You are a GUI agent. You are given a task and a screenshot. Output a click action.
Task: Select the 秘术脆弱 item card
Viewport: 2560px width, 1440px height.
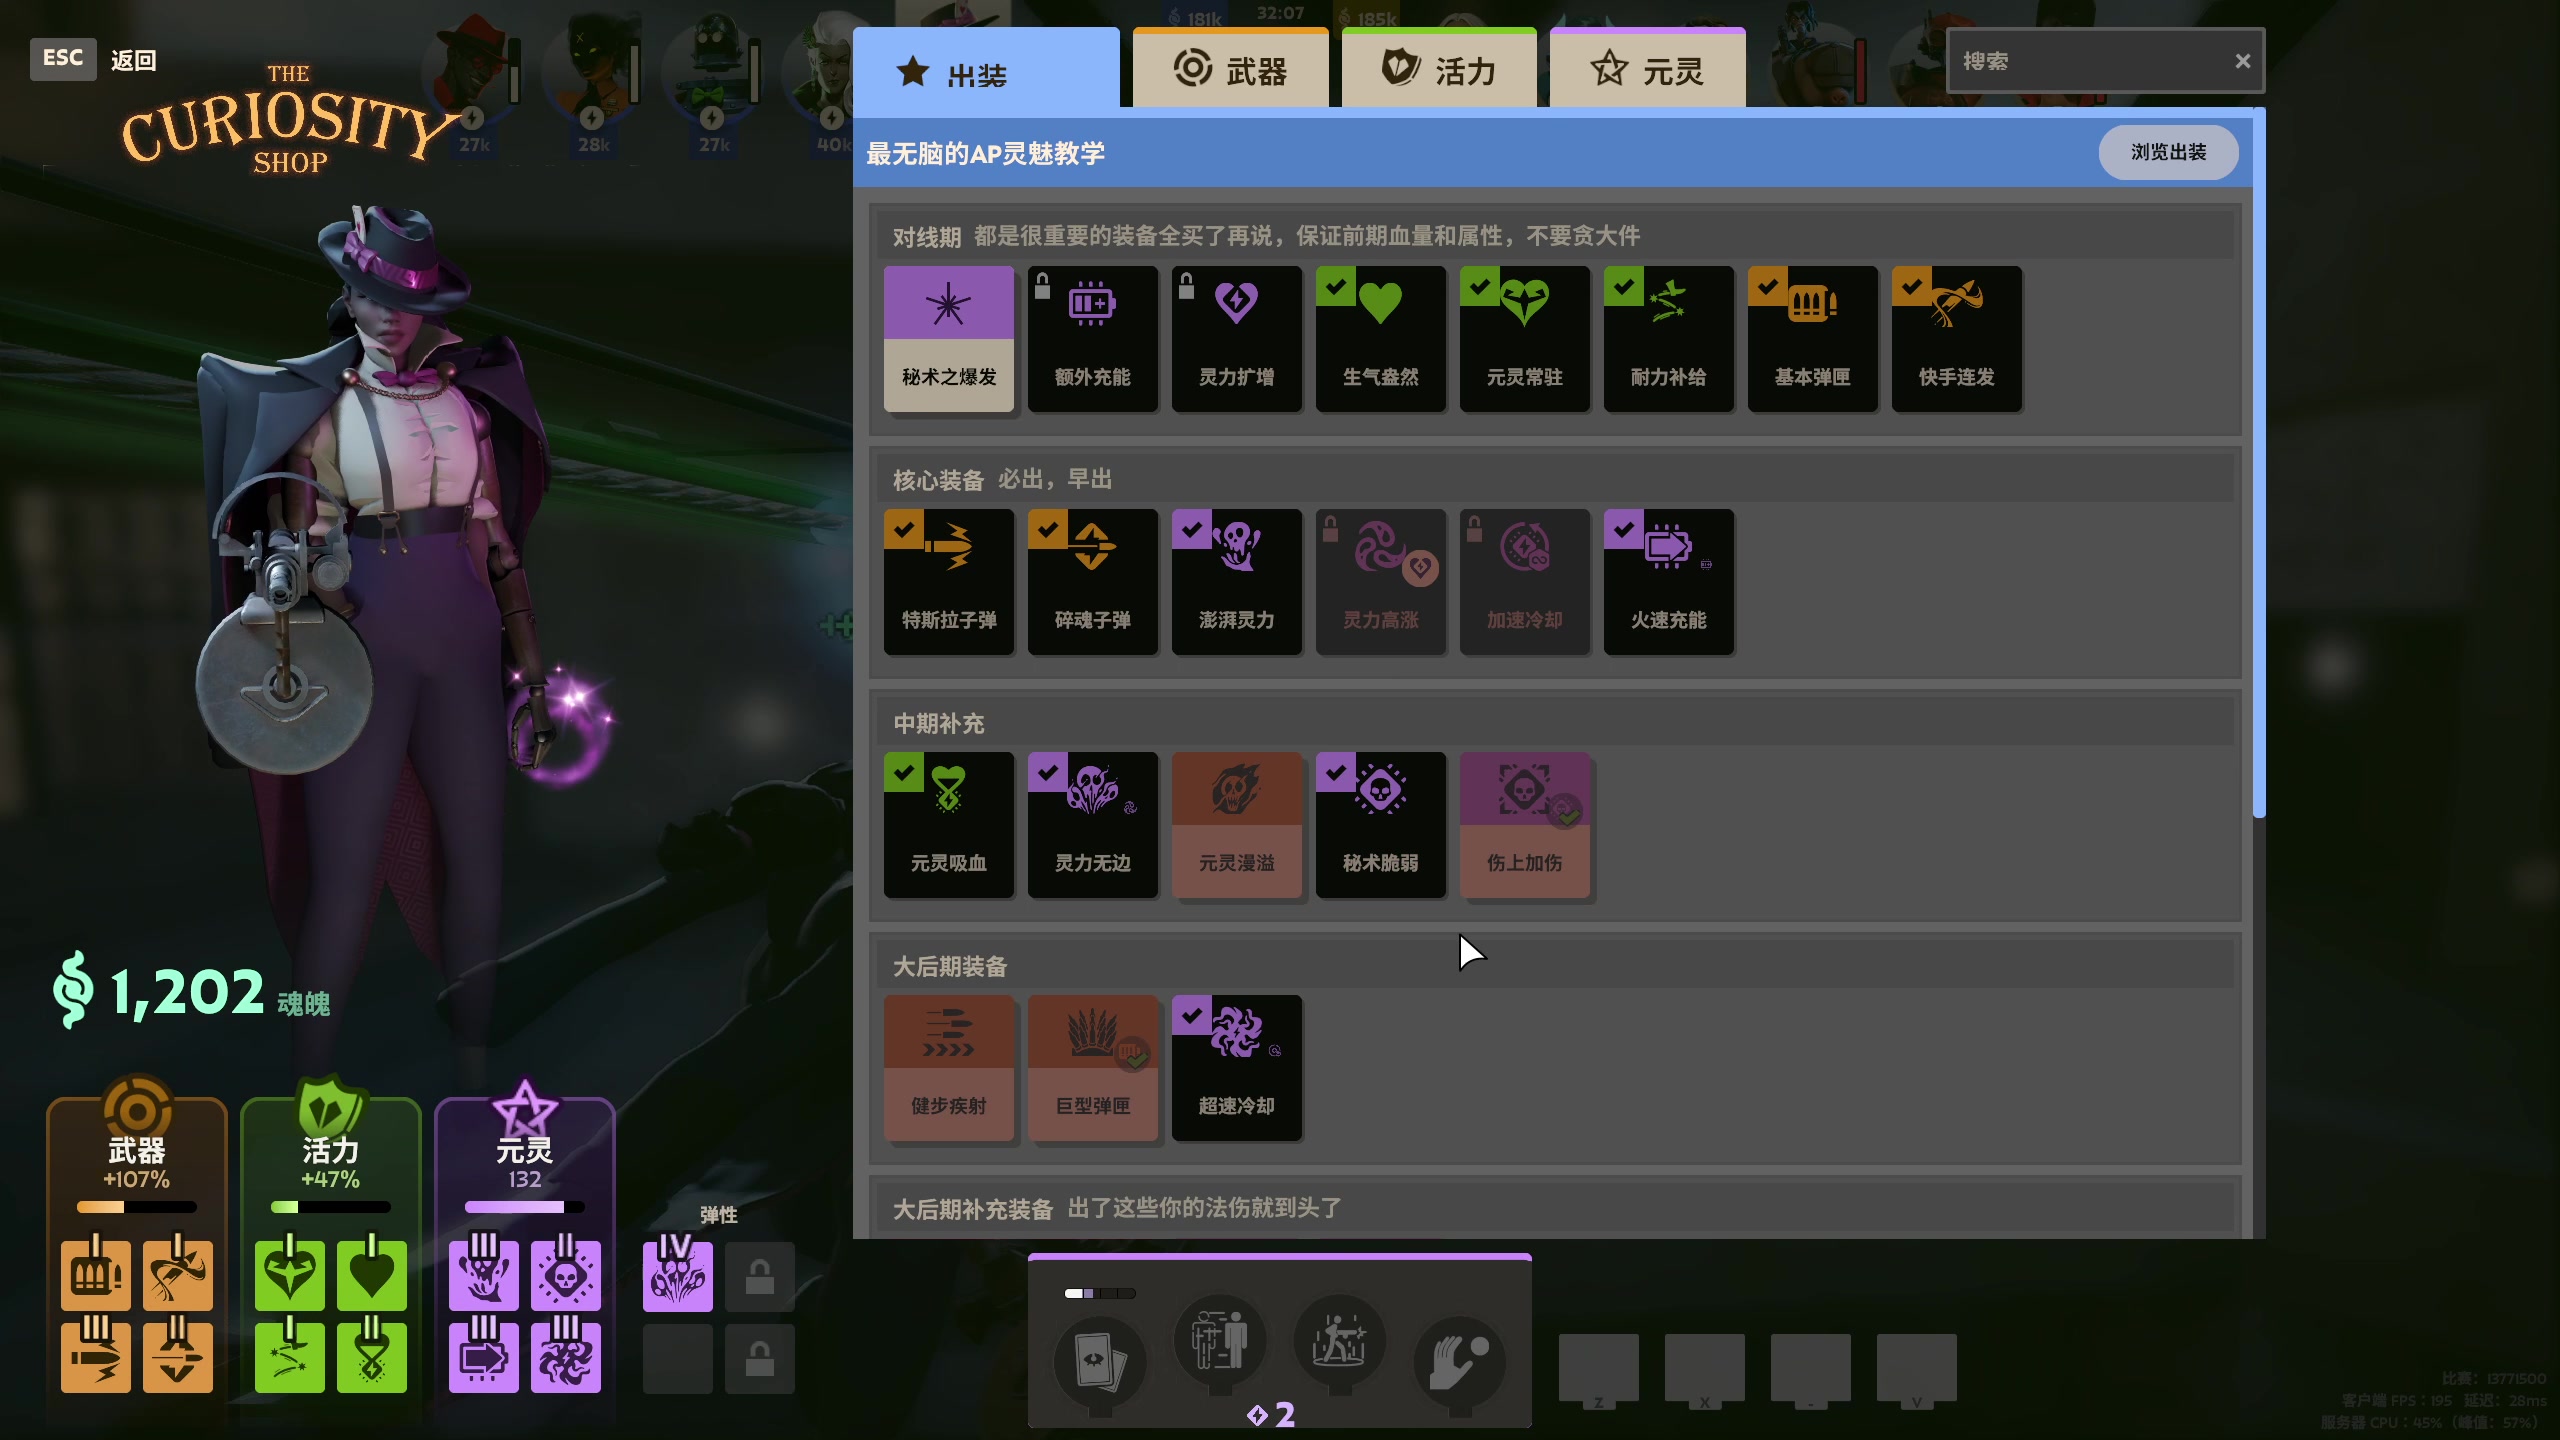1380,825
